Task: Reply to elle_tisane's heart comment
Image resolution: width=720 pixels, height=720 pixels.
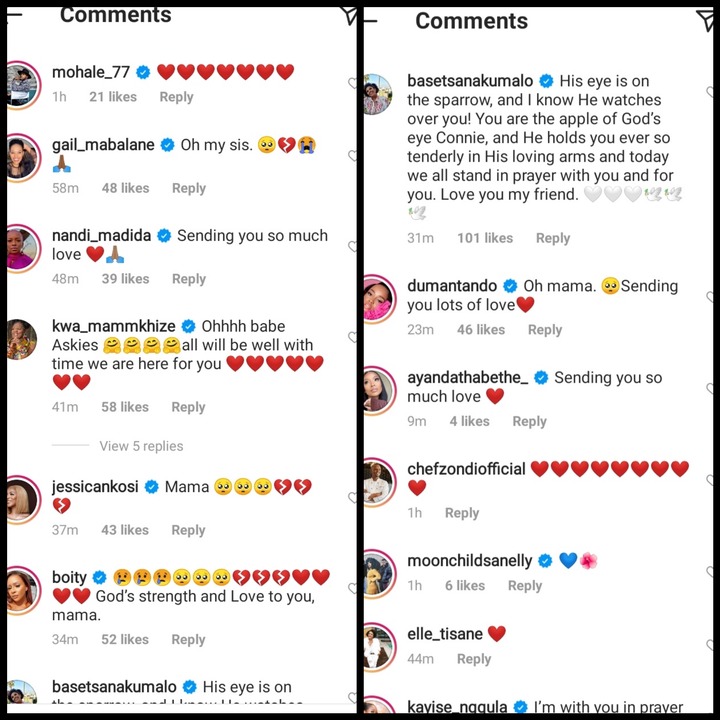Action: point(474,659)
